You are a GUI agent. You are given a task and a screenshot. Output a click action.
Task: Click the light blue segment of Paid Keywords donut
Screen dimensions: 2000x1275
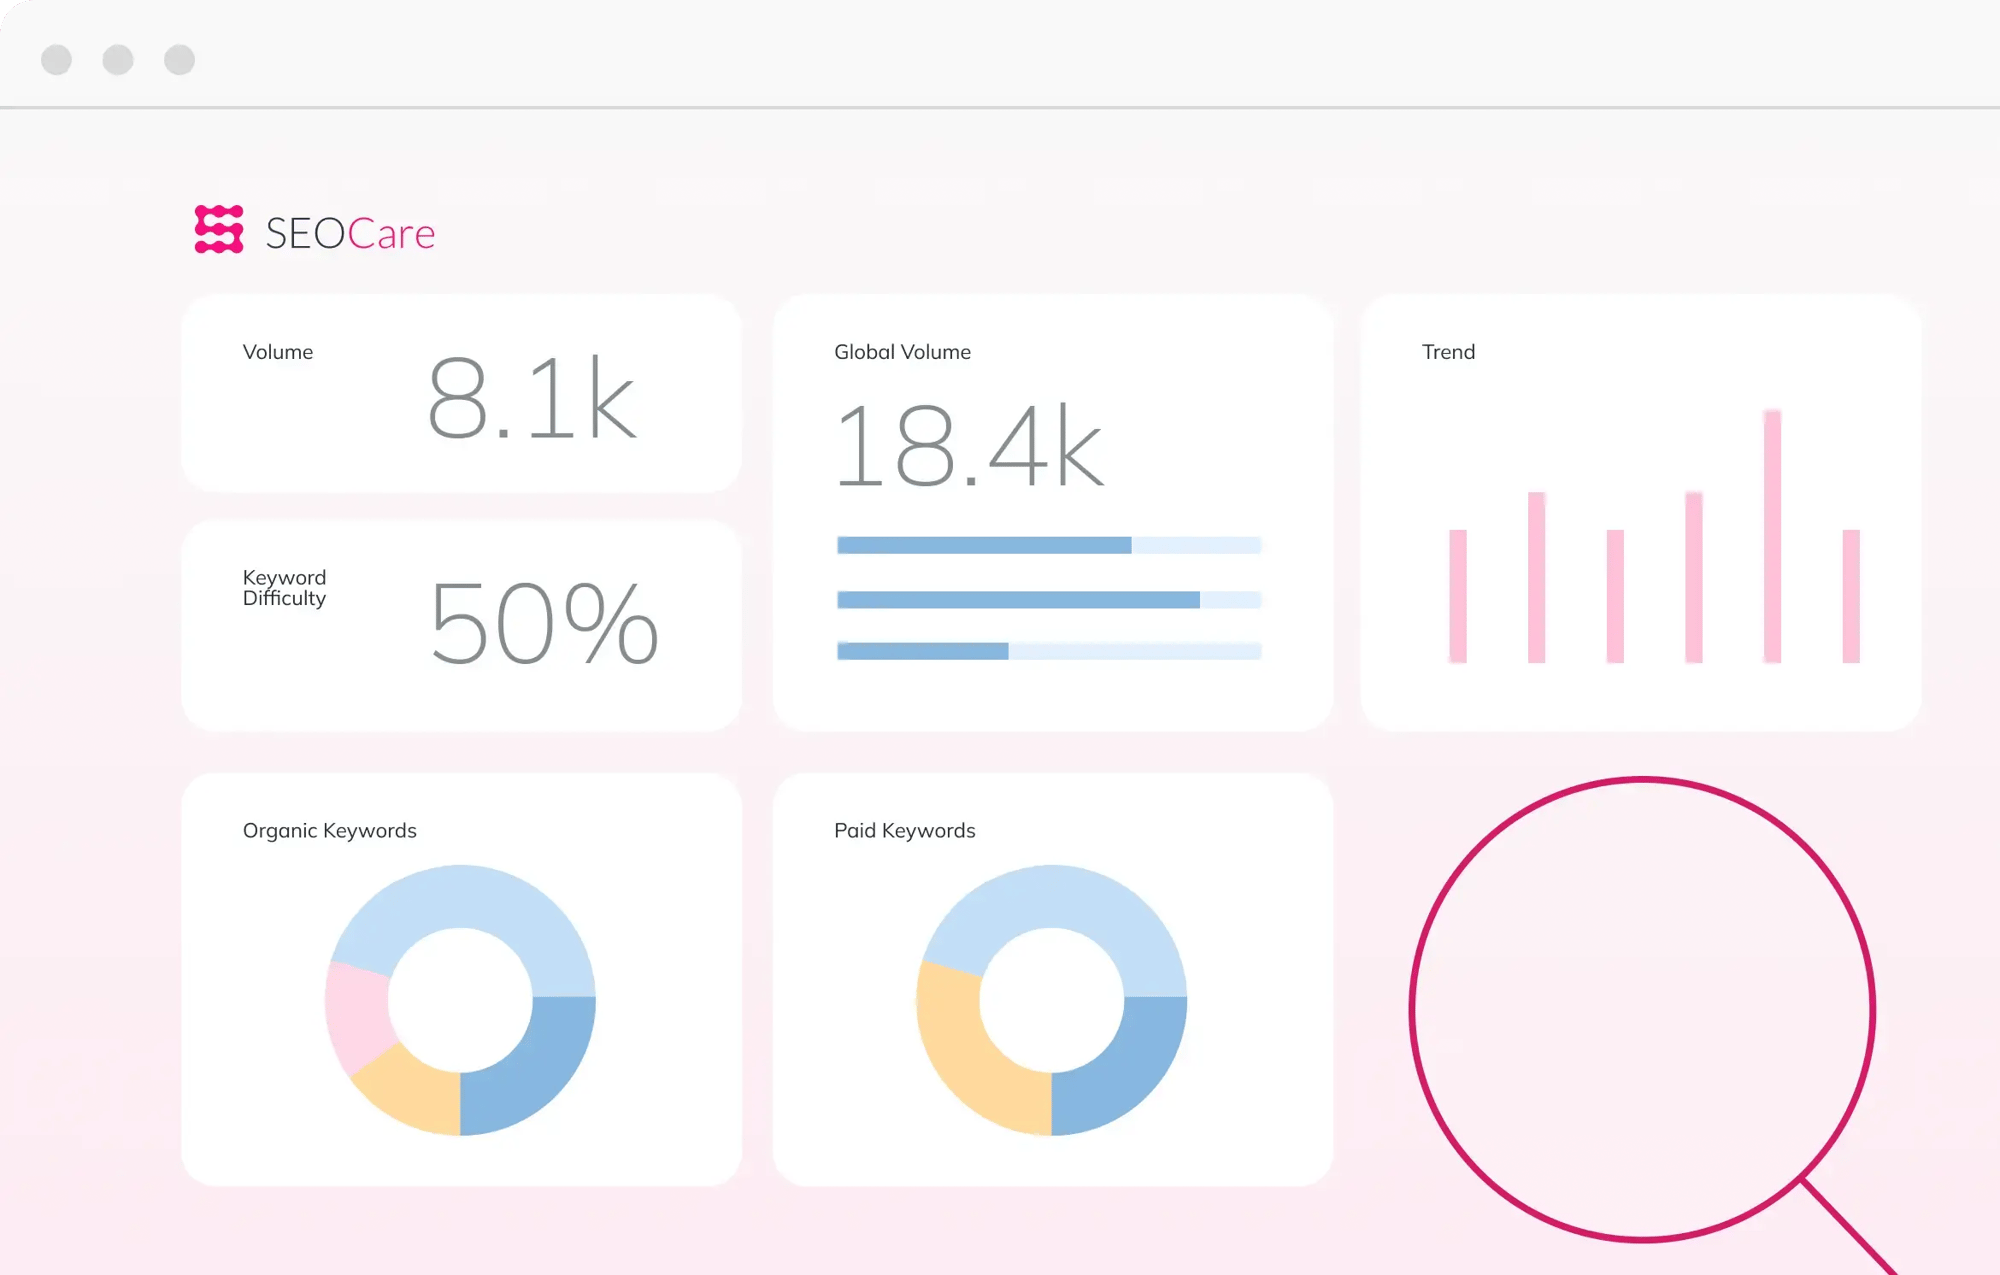click(x=1052, y=896)
